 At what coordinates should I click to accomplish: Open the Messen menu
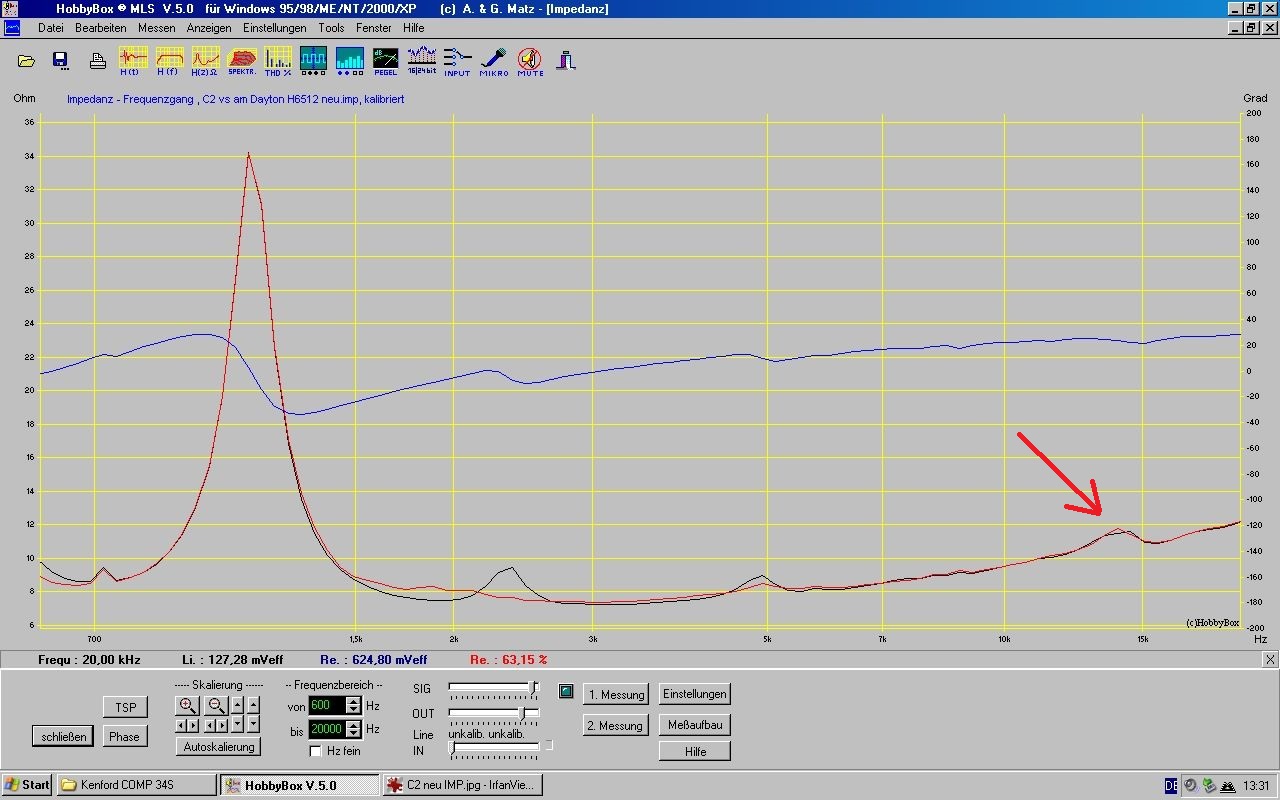coord(156,28)
